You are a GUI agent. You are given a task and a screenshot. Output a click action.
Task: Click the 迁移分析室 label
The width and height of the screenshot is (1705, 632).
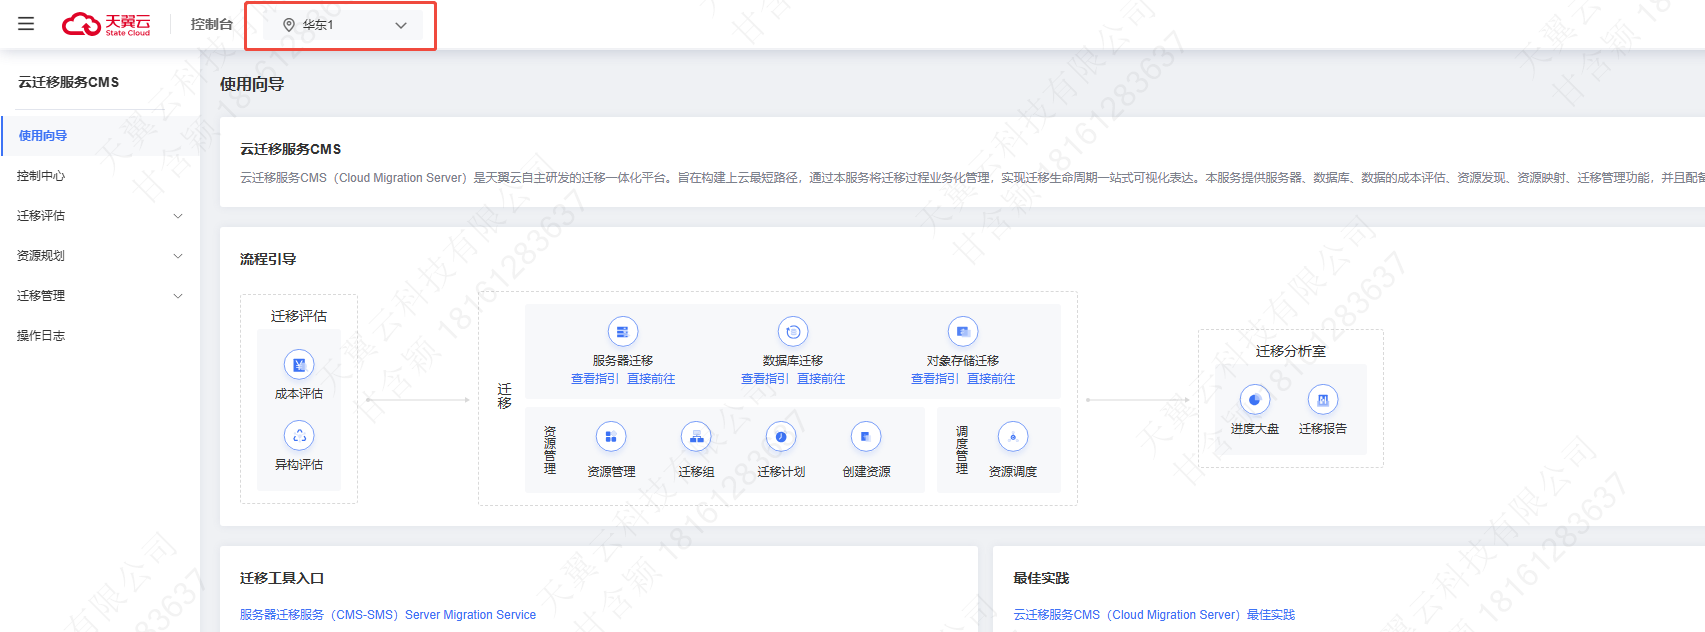click(1291, 351)
